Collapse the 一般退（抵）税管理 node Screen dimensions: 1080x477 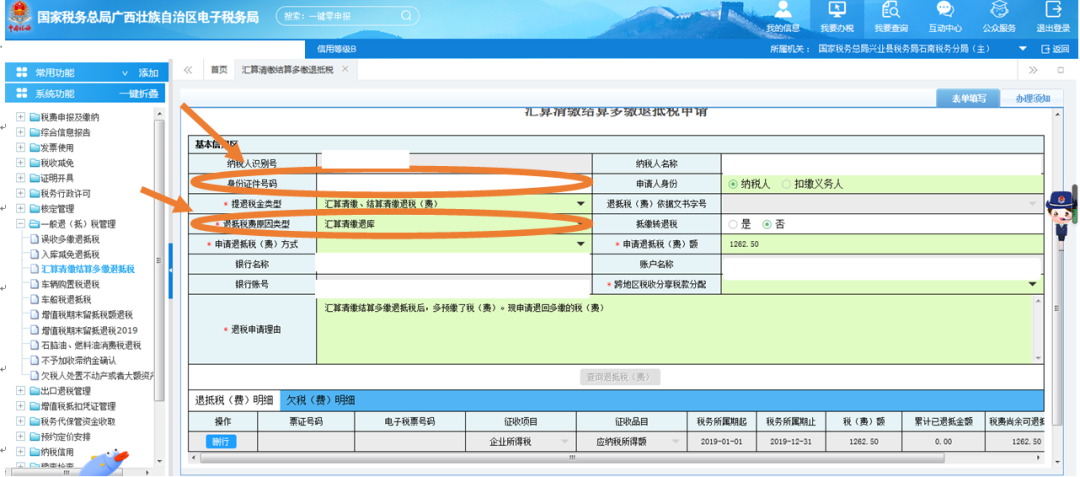(20, 224)
